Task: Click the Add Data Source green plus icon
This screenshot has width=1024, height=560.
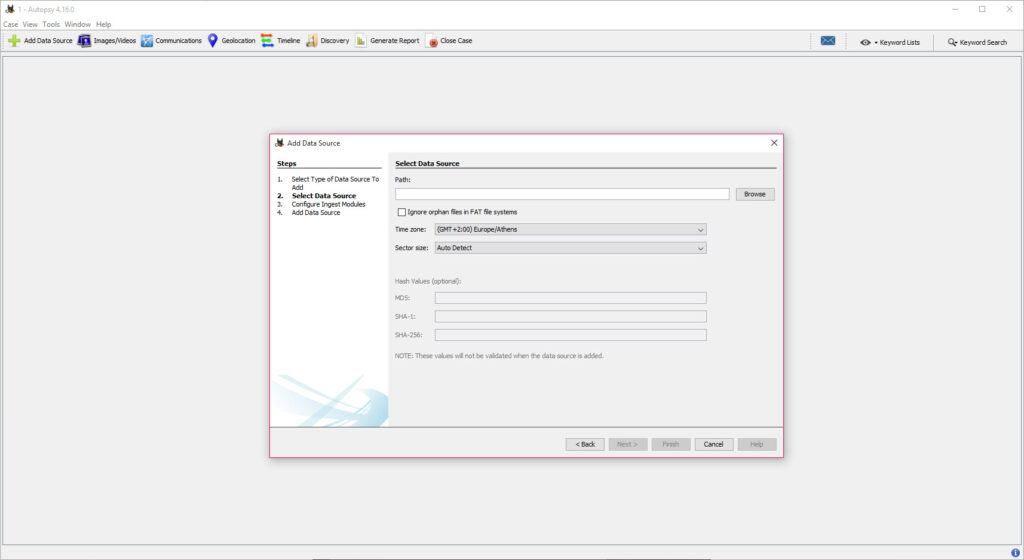Action: 14,40
